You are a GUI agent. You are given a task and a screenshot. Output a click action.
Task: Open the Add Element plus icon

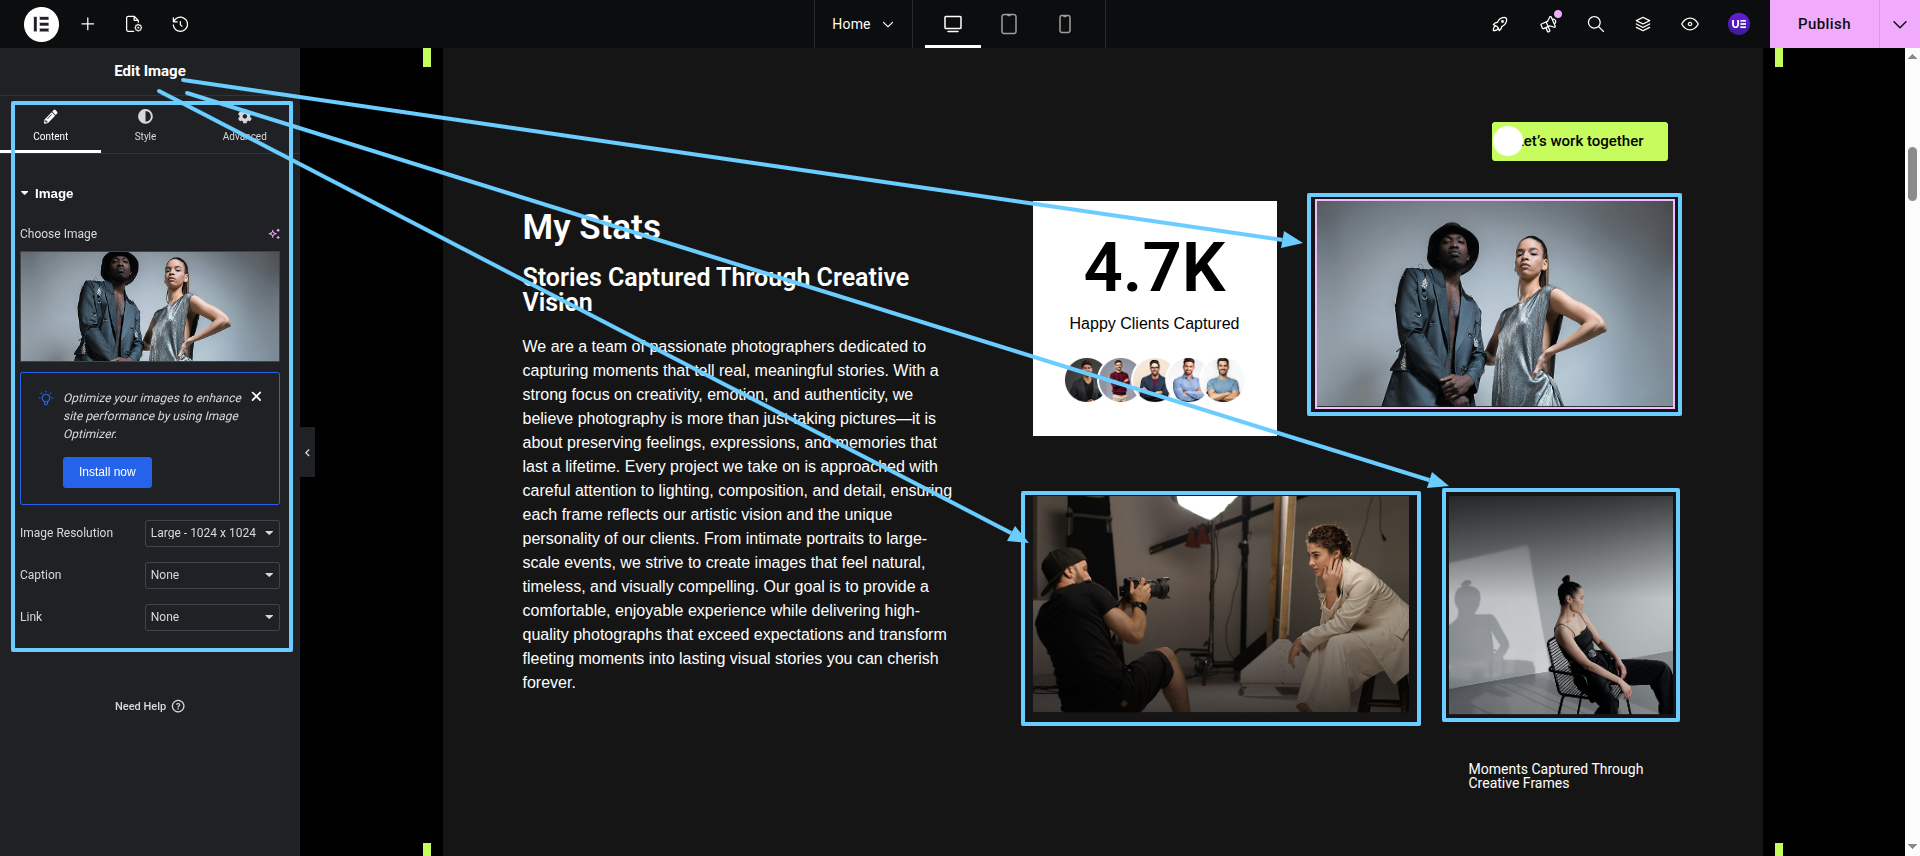pos(88,24)
